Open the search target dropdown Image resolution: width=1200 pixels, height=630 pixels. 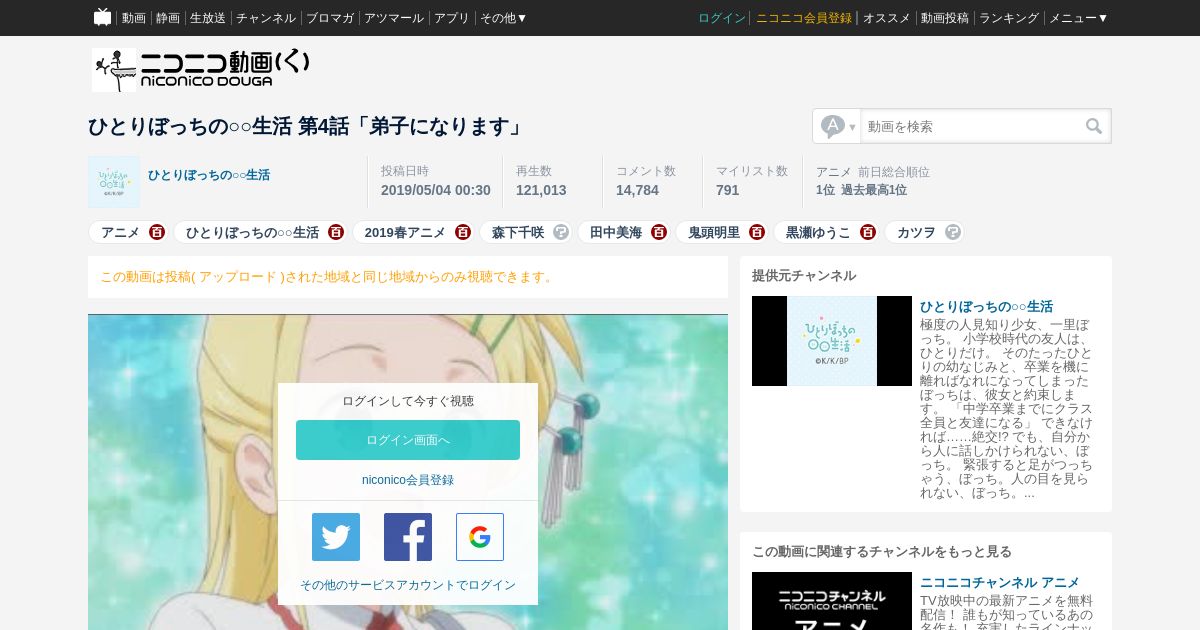point(837,126)
